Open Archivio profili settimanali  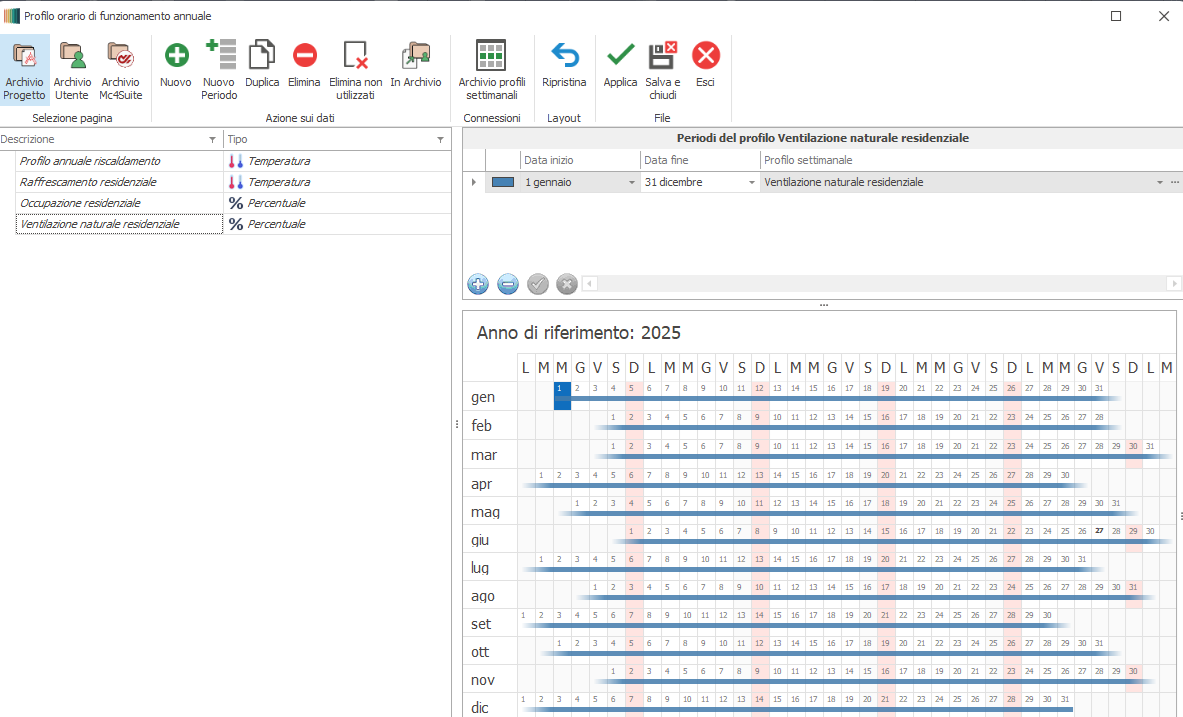tap(491, 70)
